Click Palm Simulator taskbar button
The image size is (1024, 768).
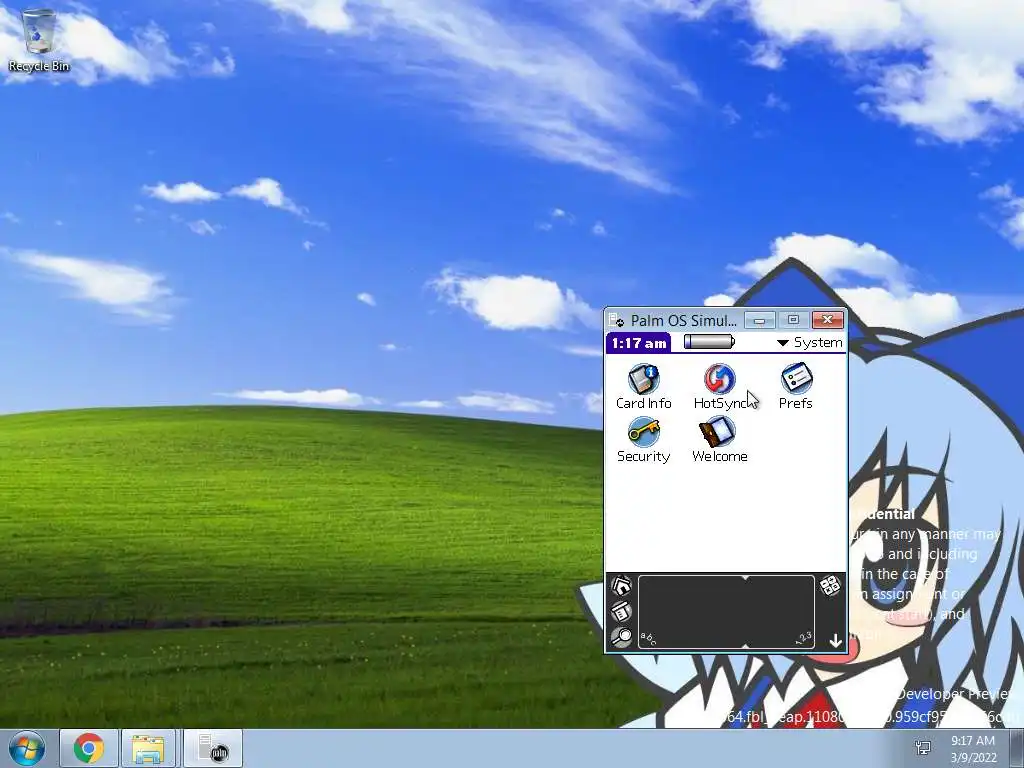click(x=213, y=748)
